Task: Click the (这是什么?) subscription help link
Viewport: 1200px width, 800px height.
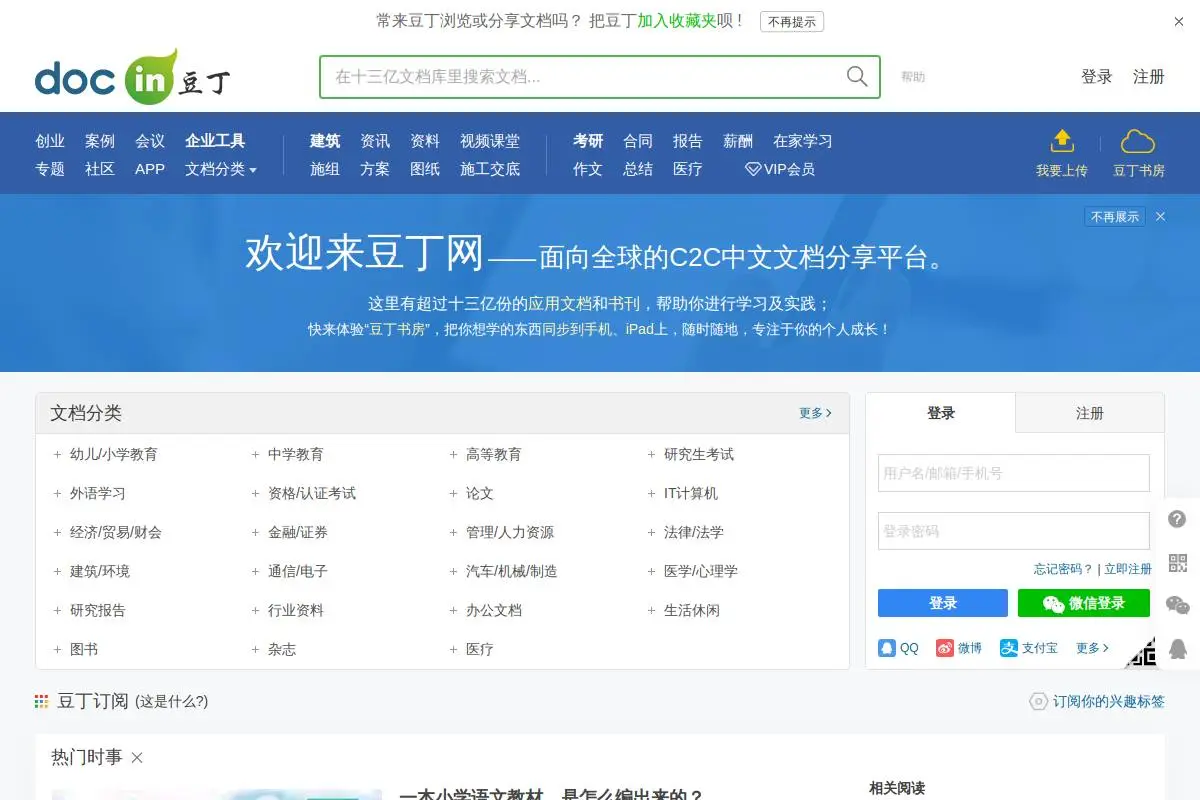Action: 172,702
